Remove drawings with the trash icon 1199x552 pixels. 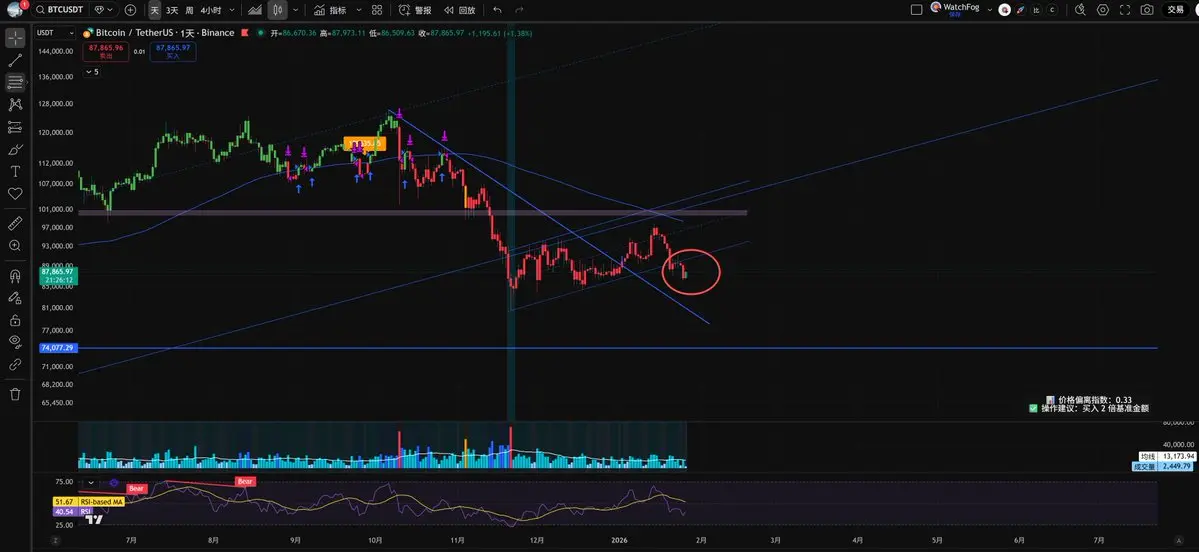[15, 394]
